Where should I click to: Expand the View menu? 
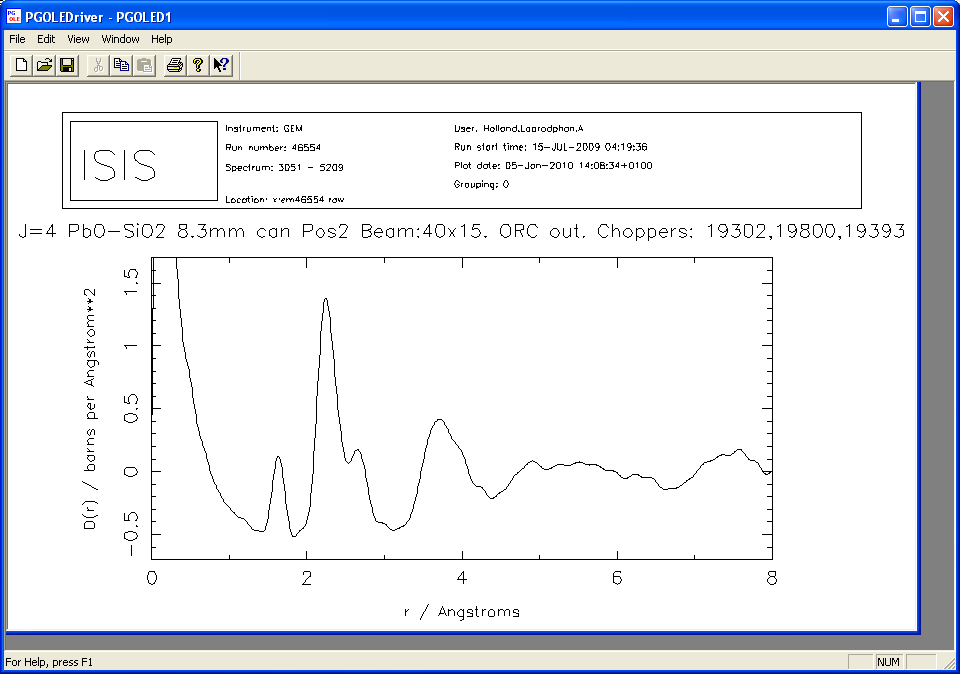(78, 39)
